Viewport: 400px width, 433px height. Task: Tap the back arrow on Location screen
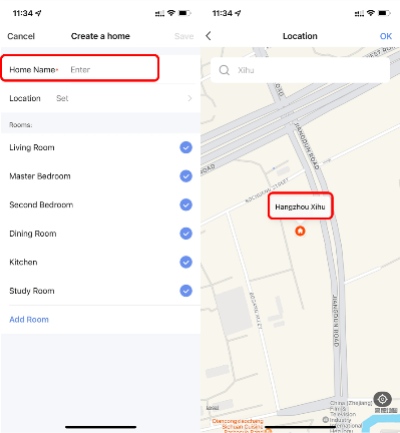point(208,36)
